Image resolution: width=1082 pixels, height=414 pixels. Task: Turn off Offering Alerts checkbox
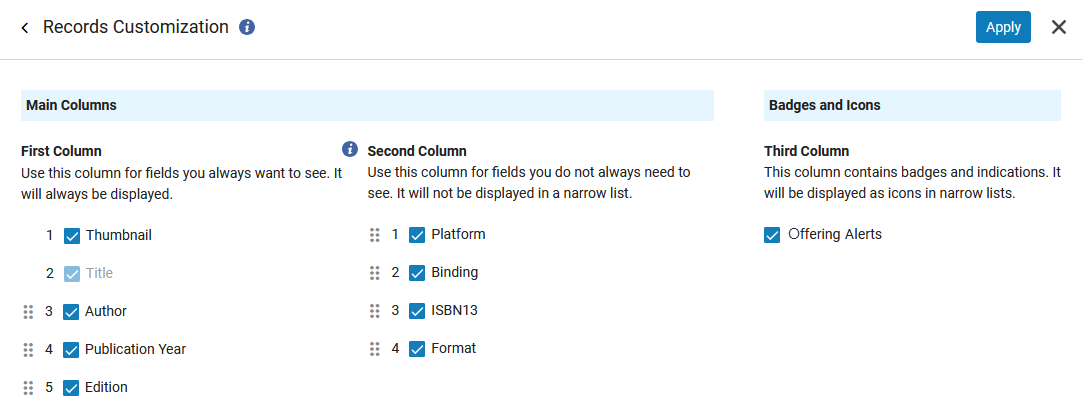[772, 235]
